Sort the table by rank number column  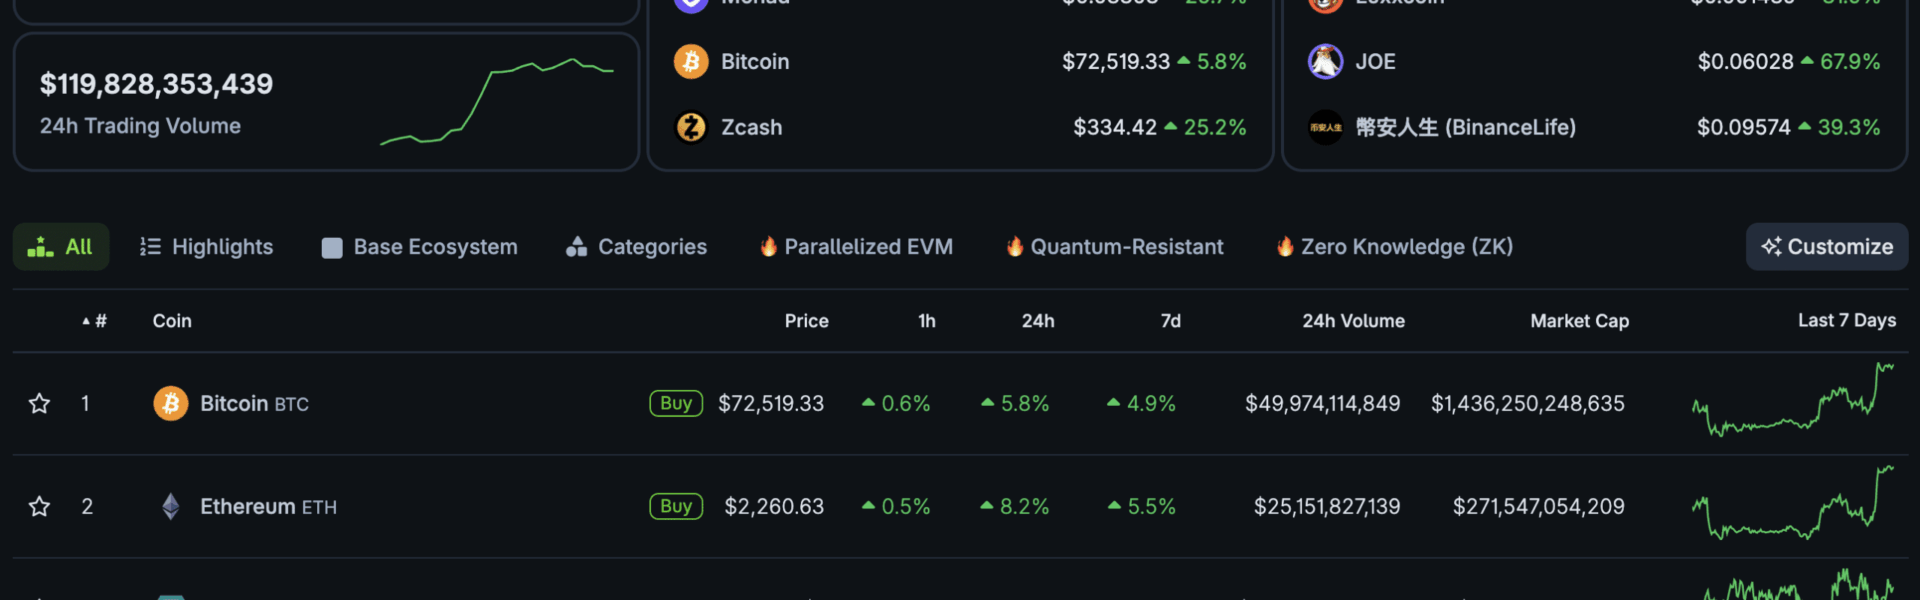pos(95,321)
